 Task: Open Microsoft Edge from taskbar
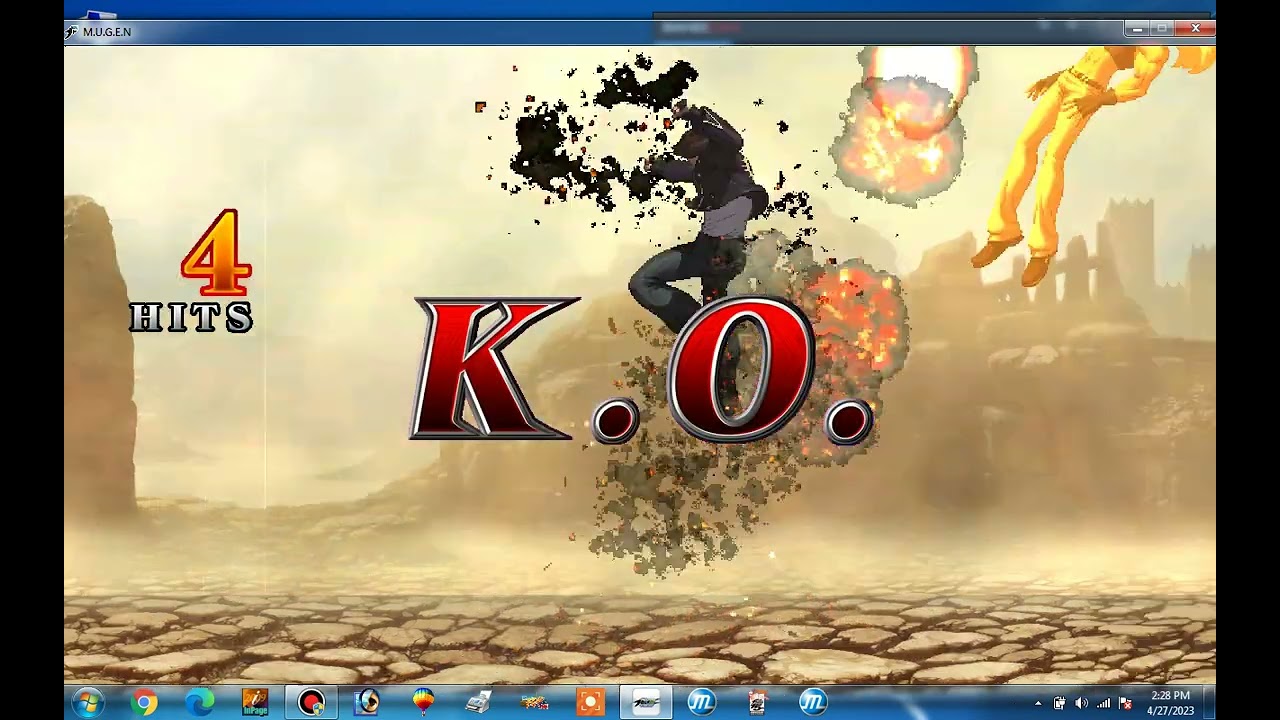(x=200, y=703)
